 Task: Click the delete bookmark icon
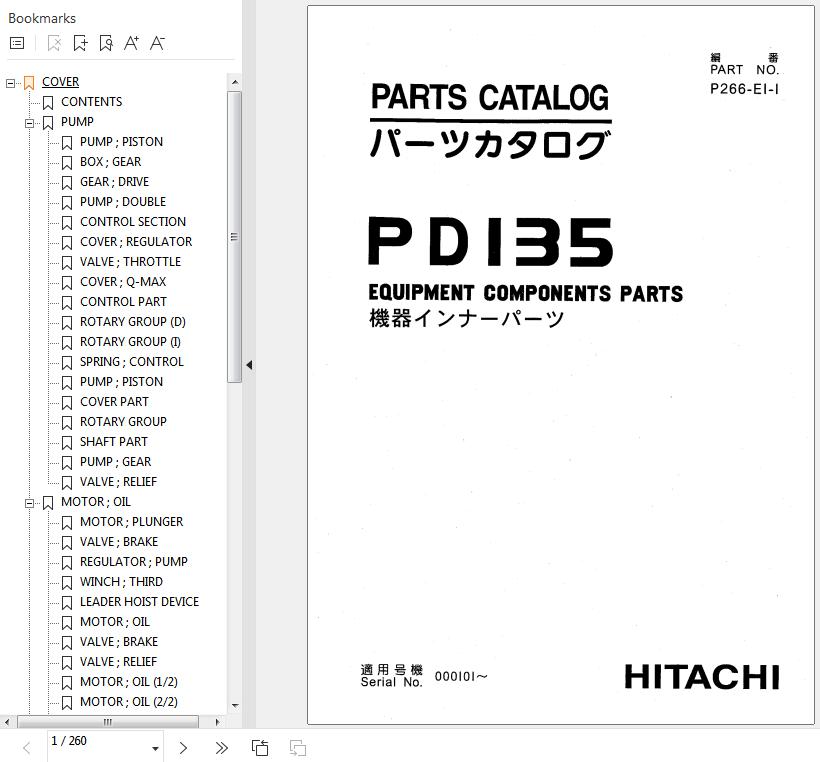pos(54,43)
